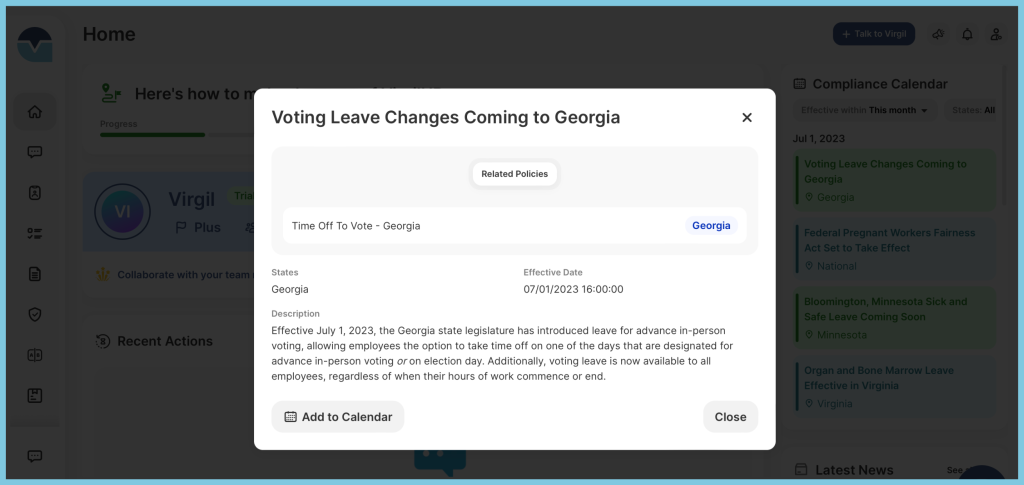Click the megaphone announcements icon
1024x485 pixels.
tap(938, 35)
